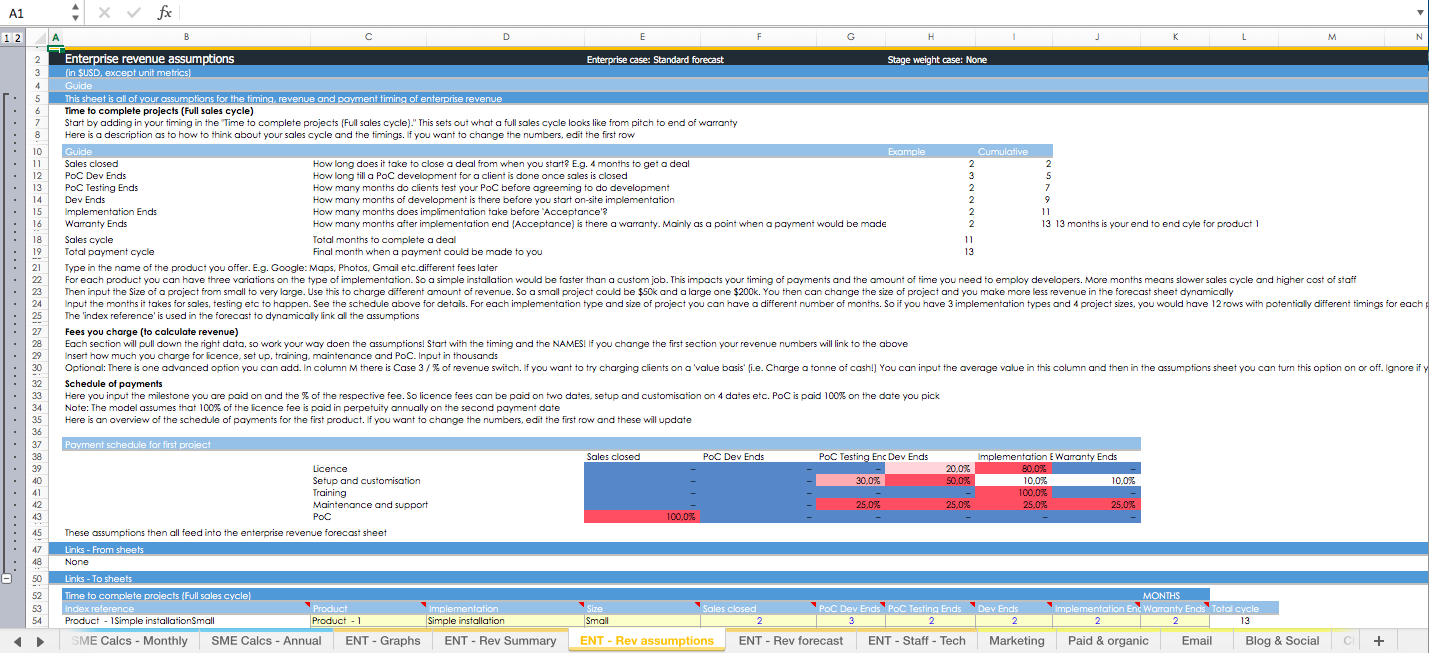
Task: Click the Training 100,0% cell
Action: pos(1016,492)
